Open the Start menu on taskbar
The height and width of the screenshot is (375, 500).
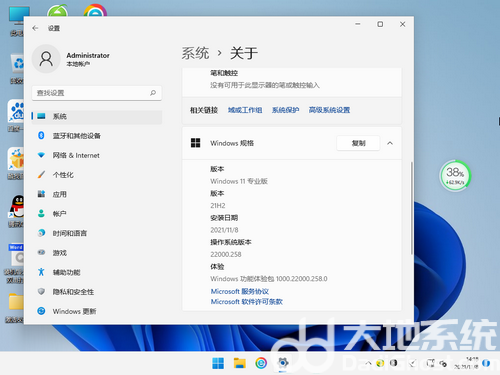click(x=218, y=363)
